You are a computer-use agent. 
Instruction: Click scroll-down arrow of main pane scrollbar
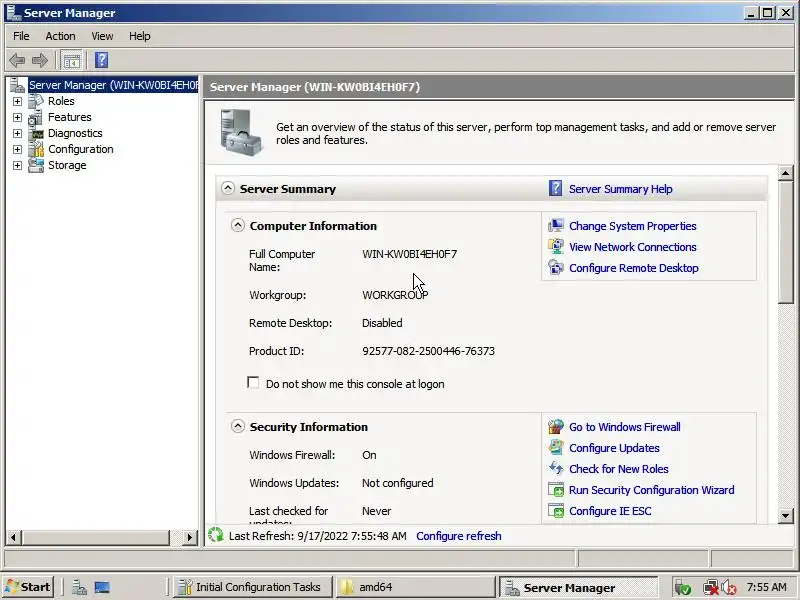pyautogui.click(x=786, y=516)
